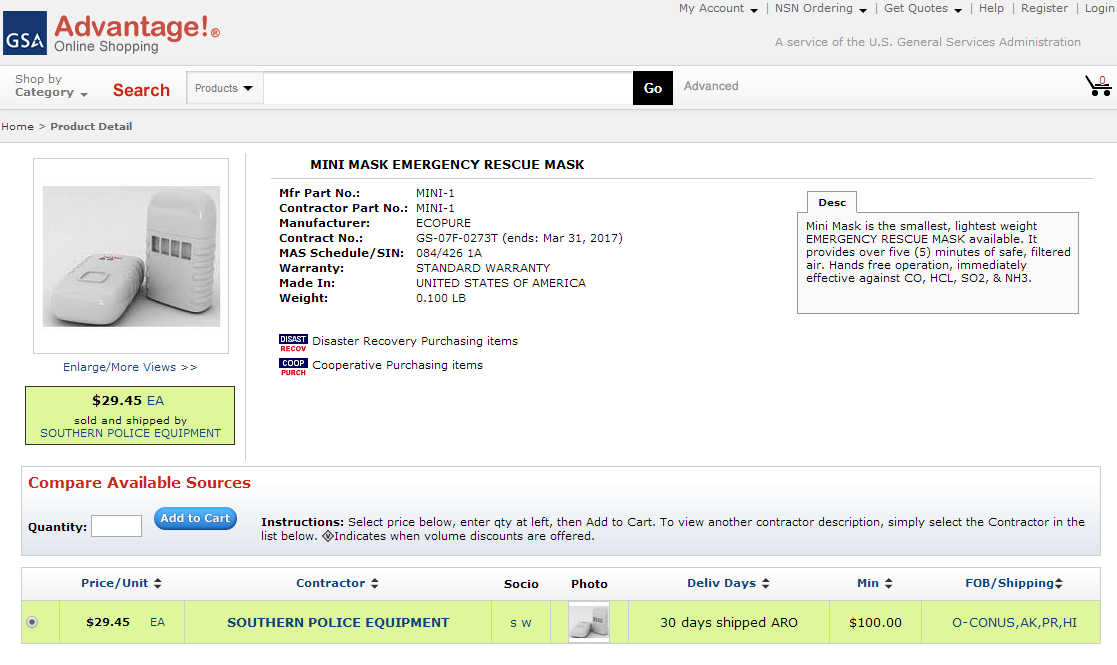The height and width of the screenshot is (665, 1117).
Task: Click the Min column header
Action: [868, 583]
